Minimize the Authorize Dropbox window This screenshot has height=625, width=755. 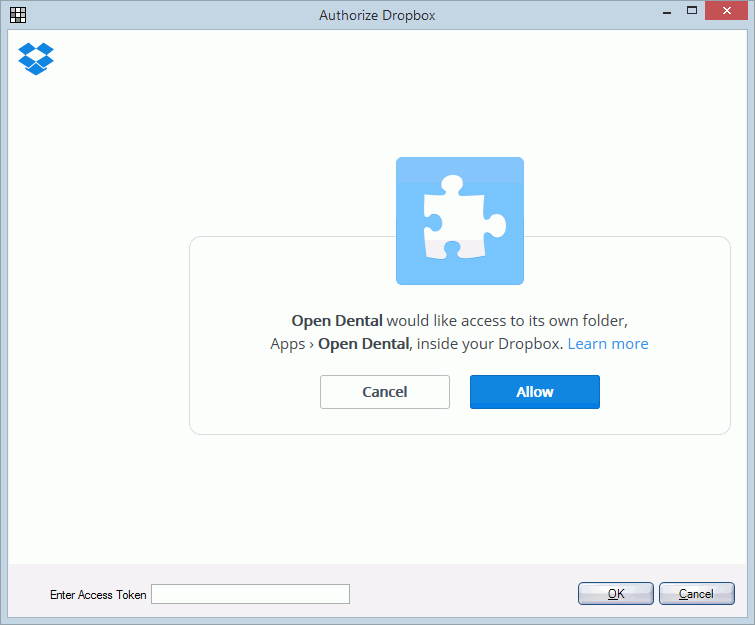point(667,12)
